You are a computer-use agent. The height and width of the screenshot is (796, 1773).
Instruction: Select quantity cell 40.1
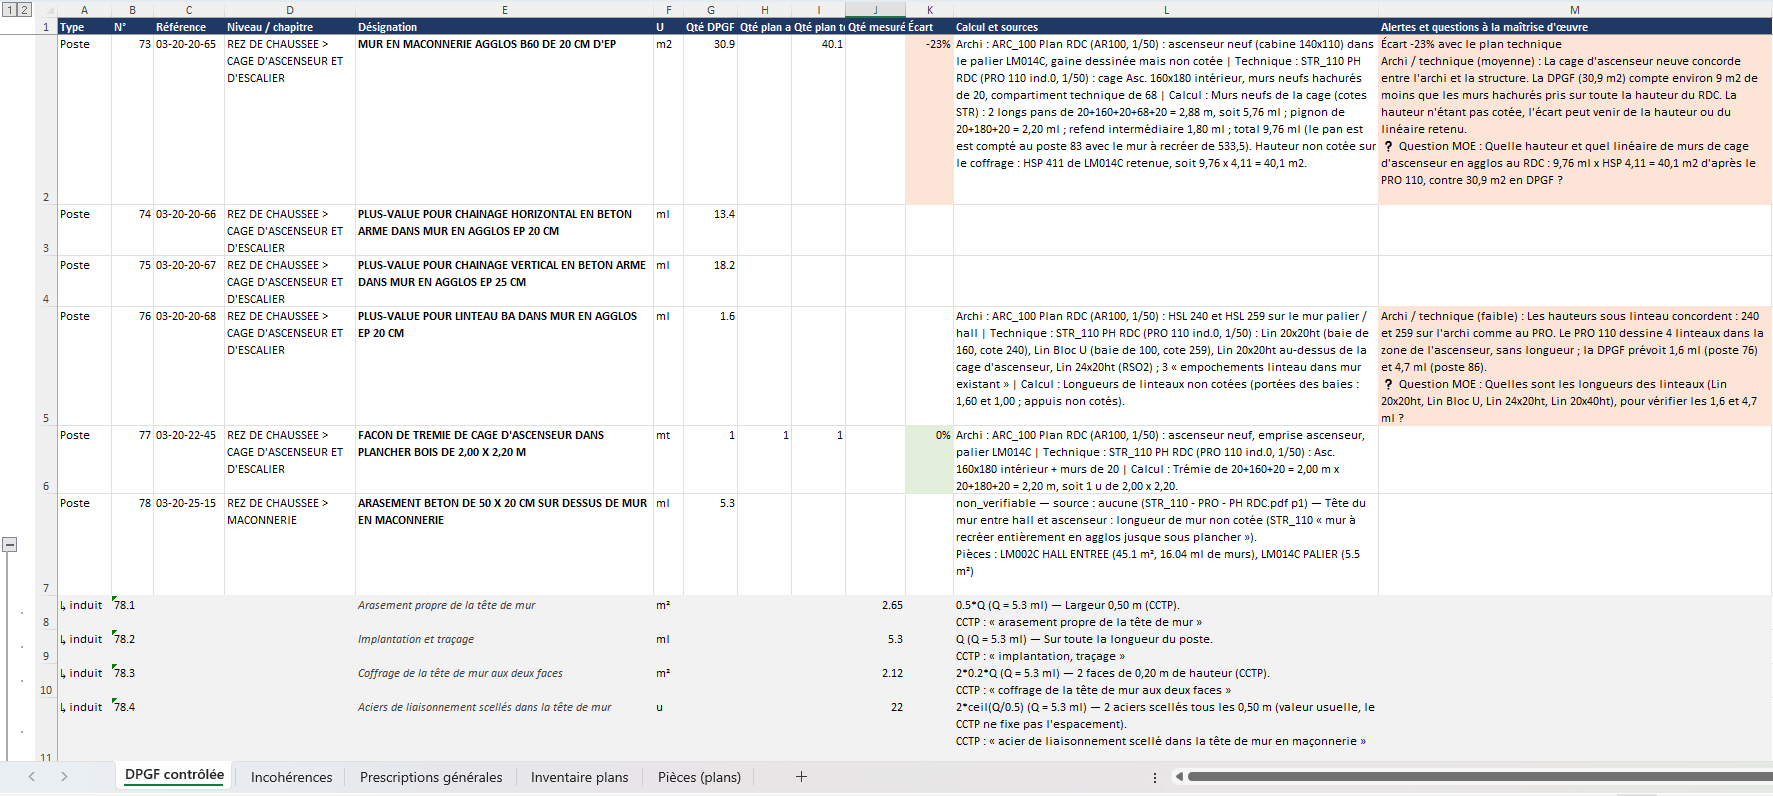(x=818, y=120)
